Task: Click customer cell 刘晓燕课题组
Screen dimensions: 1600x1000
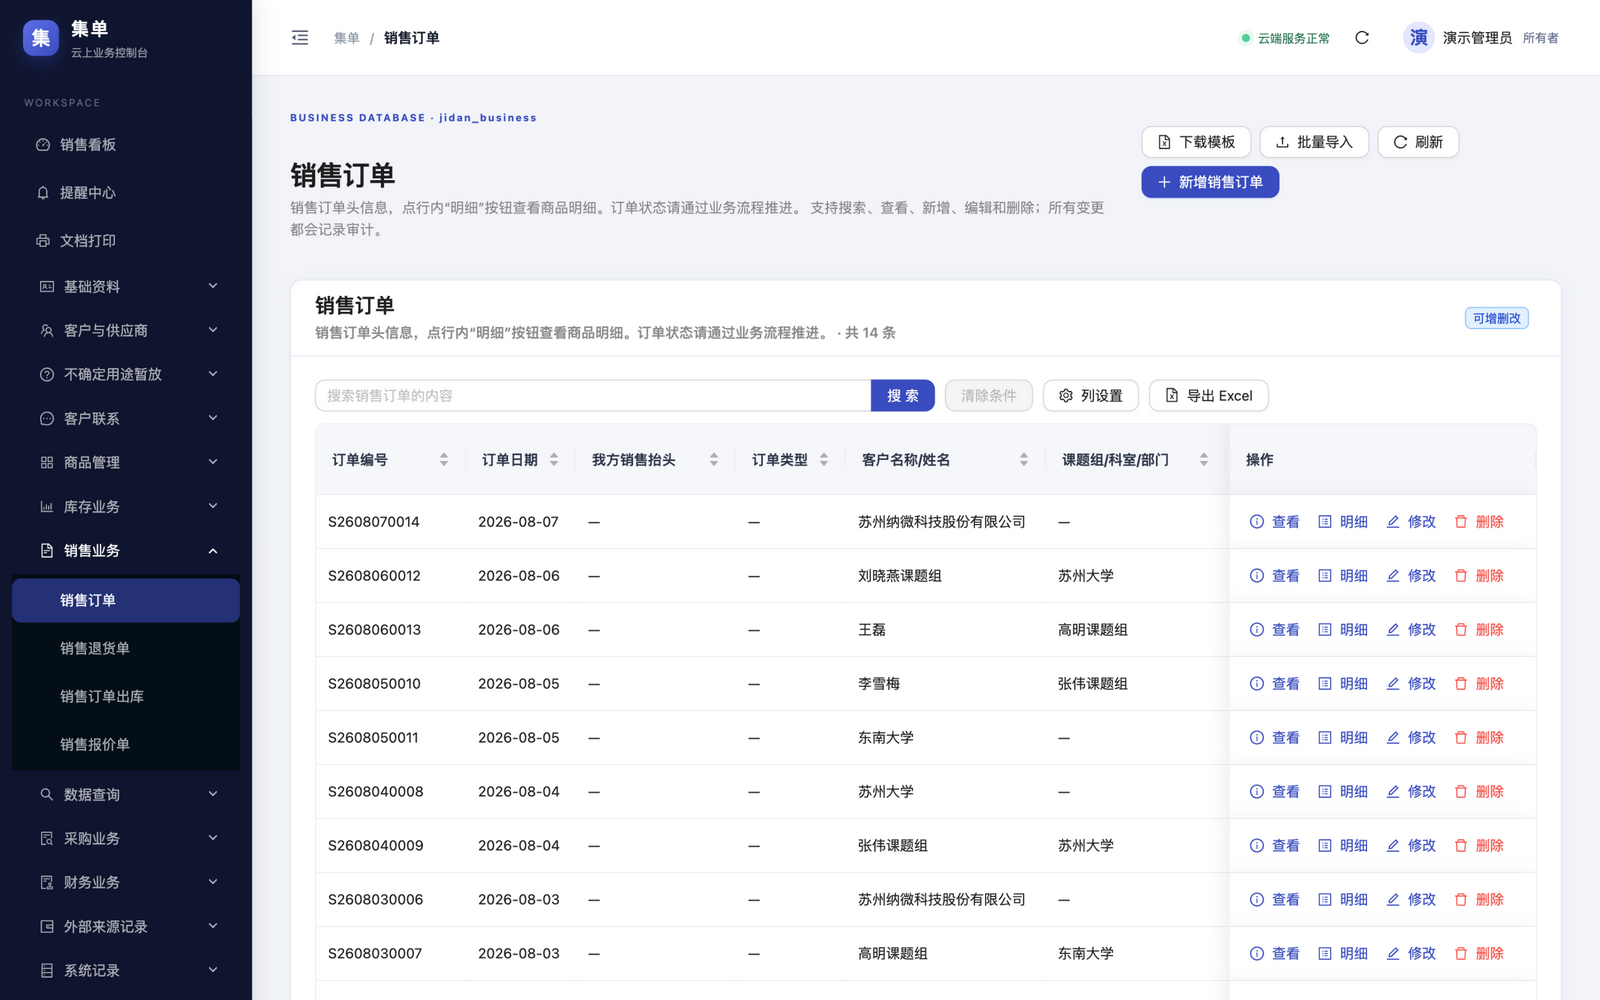Action: click(x=900, y=576)
